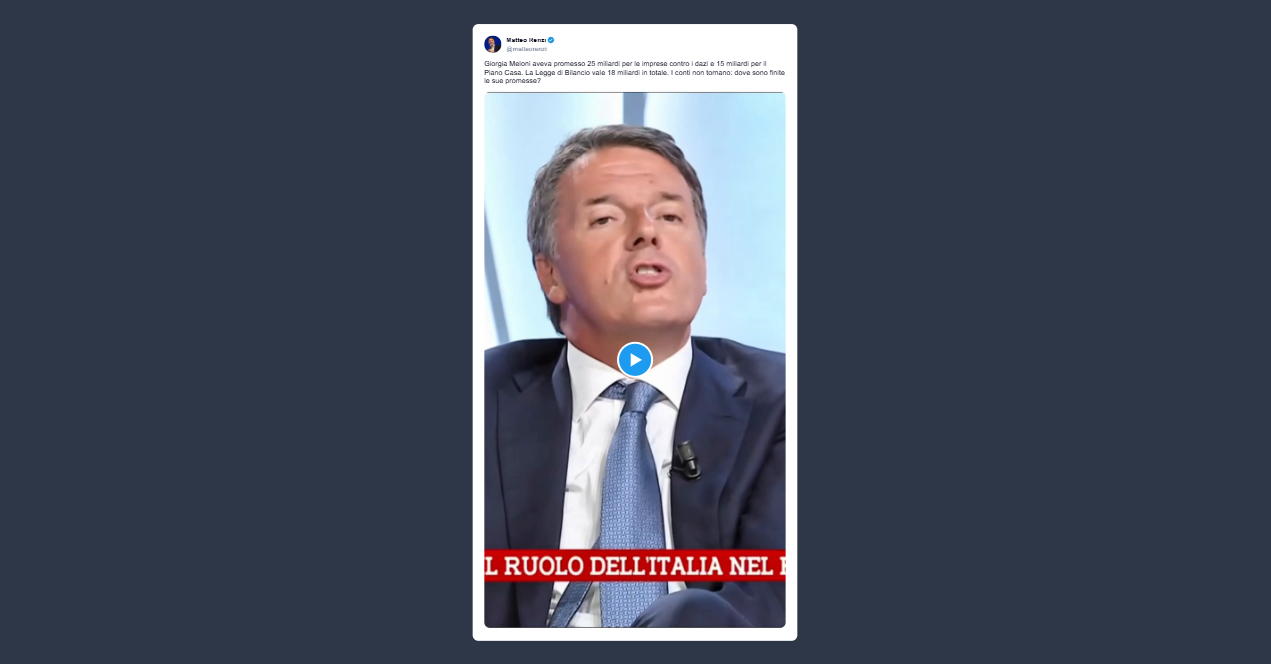Click the lapel microphone in the video

click(x=686, y=458)
